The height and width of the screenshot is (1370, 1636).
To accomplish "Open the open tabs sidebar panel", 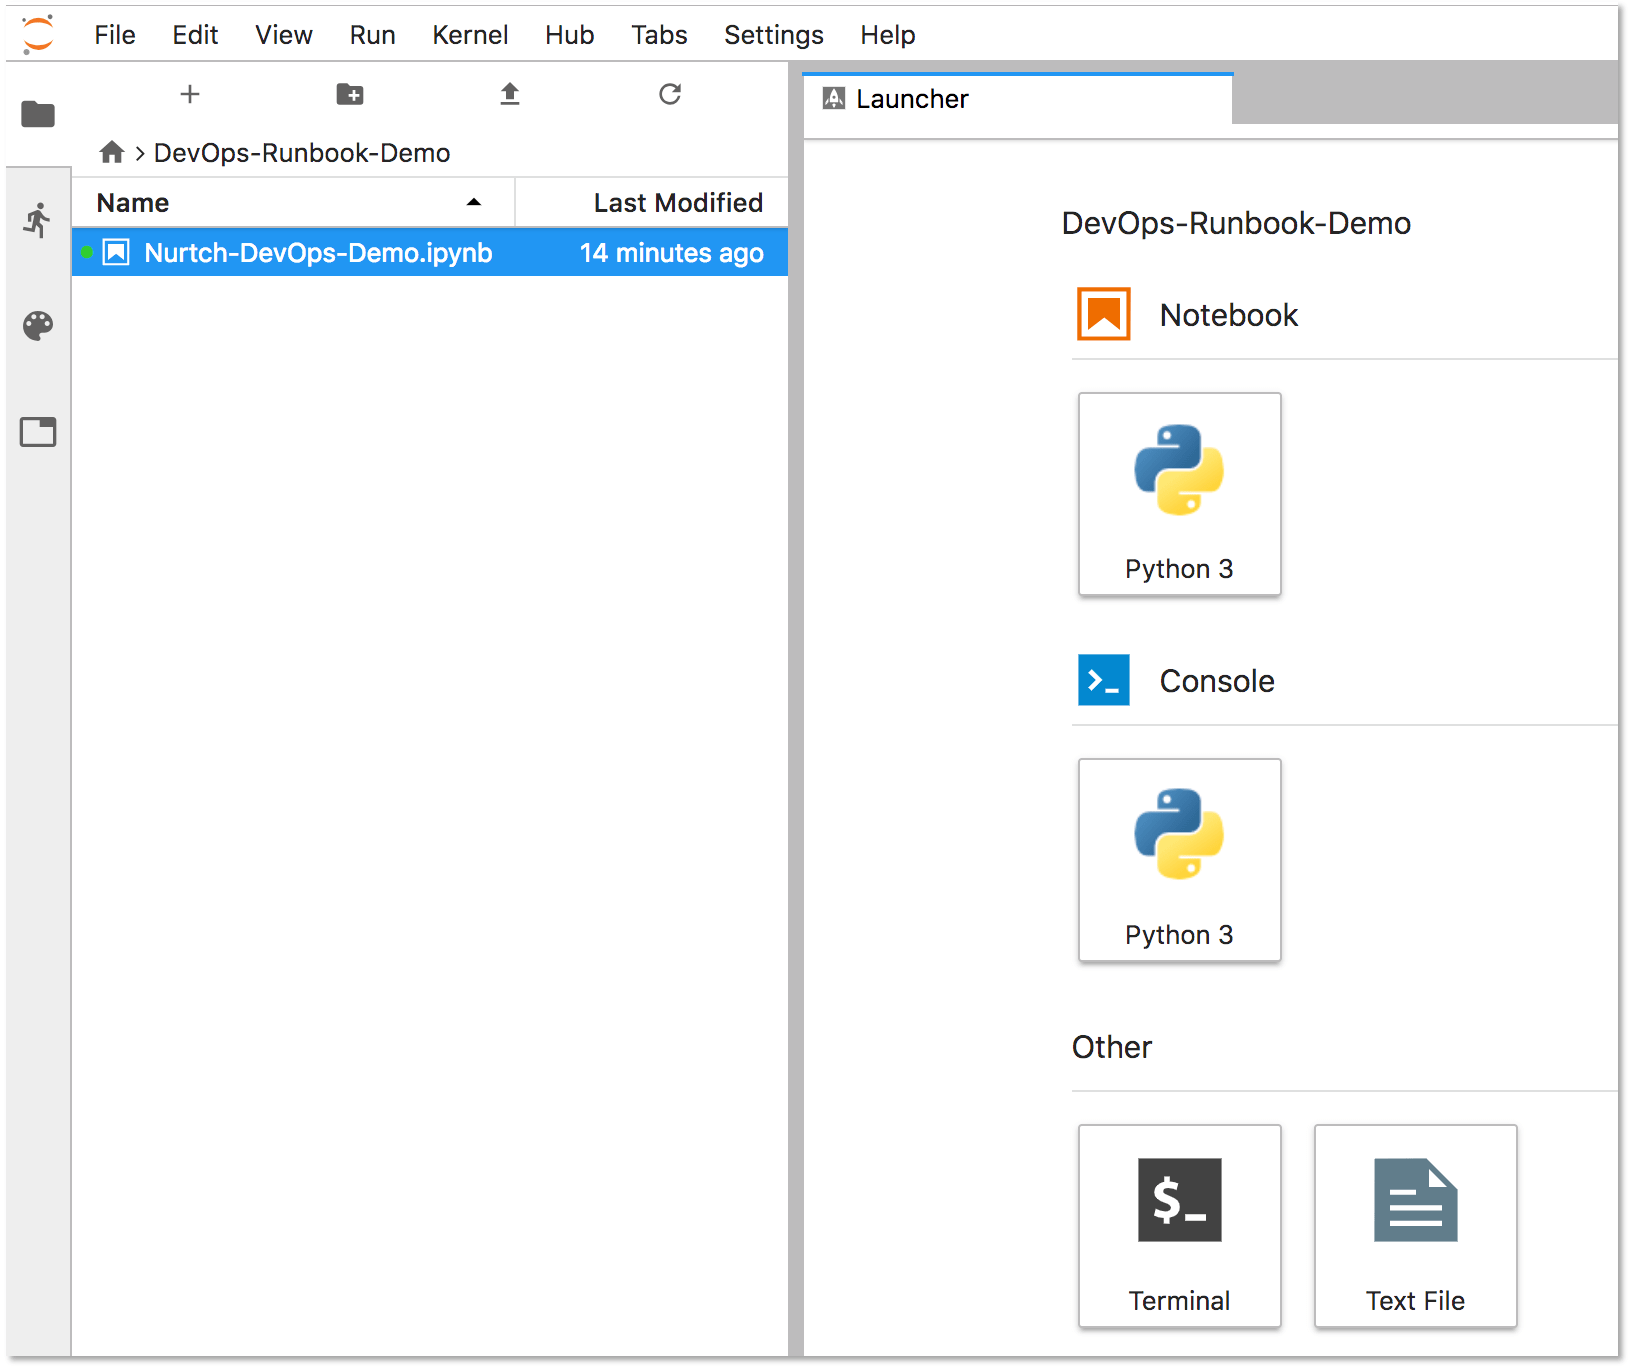I will (x=37, y=431).
